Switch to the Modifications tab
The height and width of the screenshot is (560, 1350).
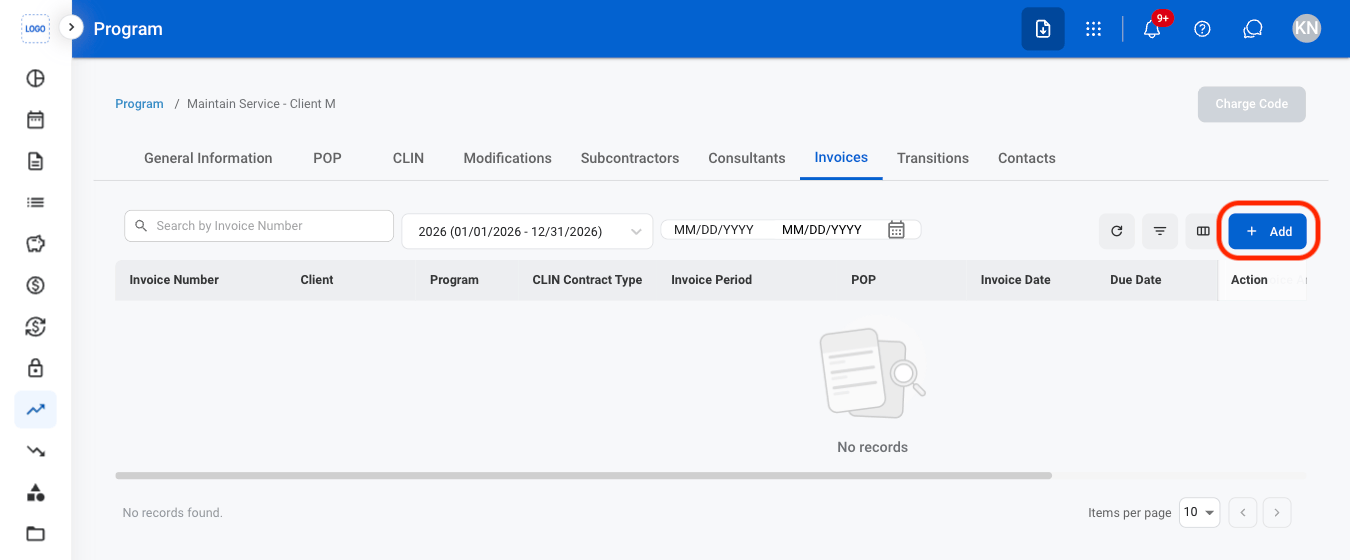point(508,158)
